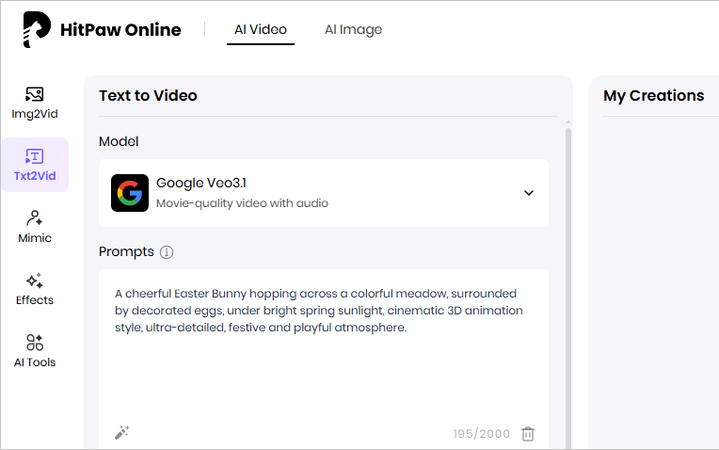
Task: Select the Txt2Vid sidebar item
Action: point(35,165)
